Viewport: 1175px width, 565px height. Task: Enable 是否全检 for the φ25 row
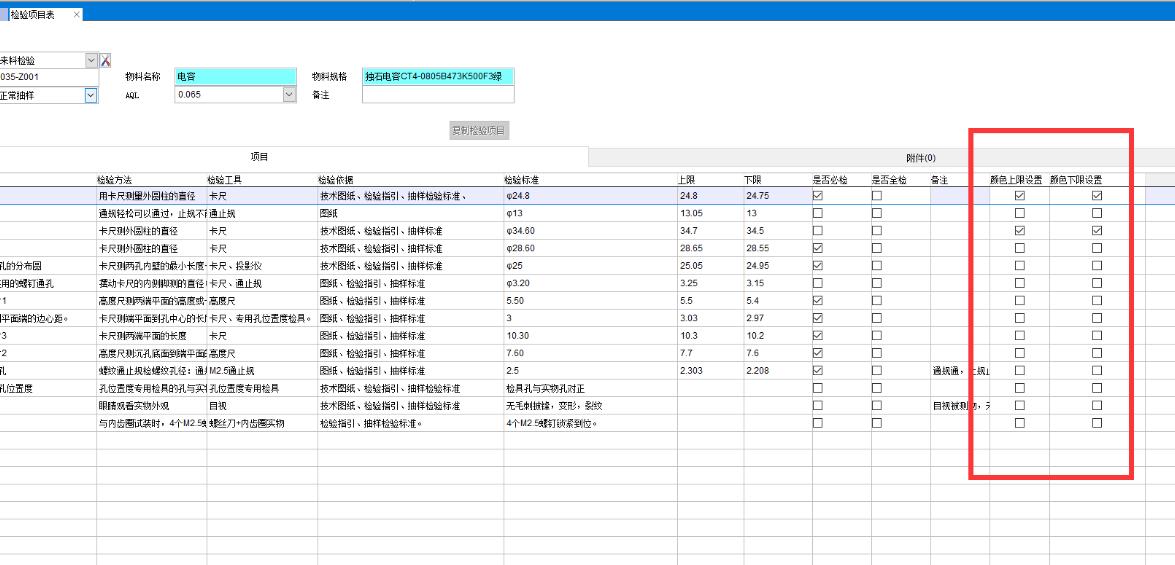(877, 265)
